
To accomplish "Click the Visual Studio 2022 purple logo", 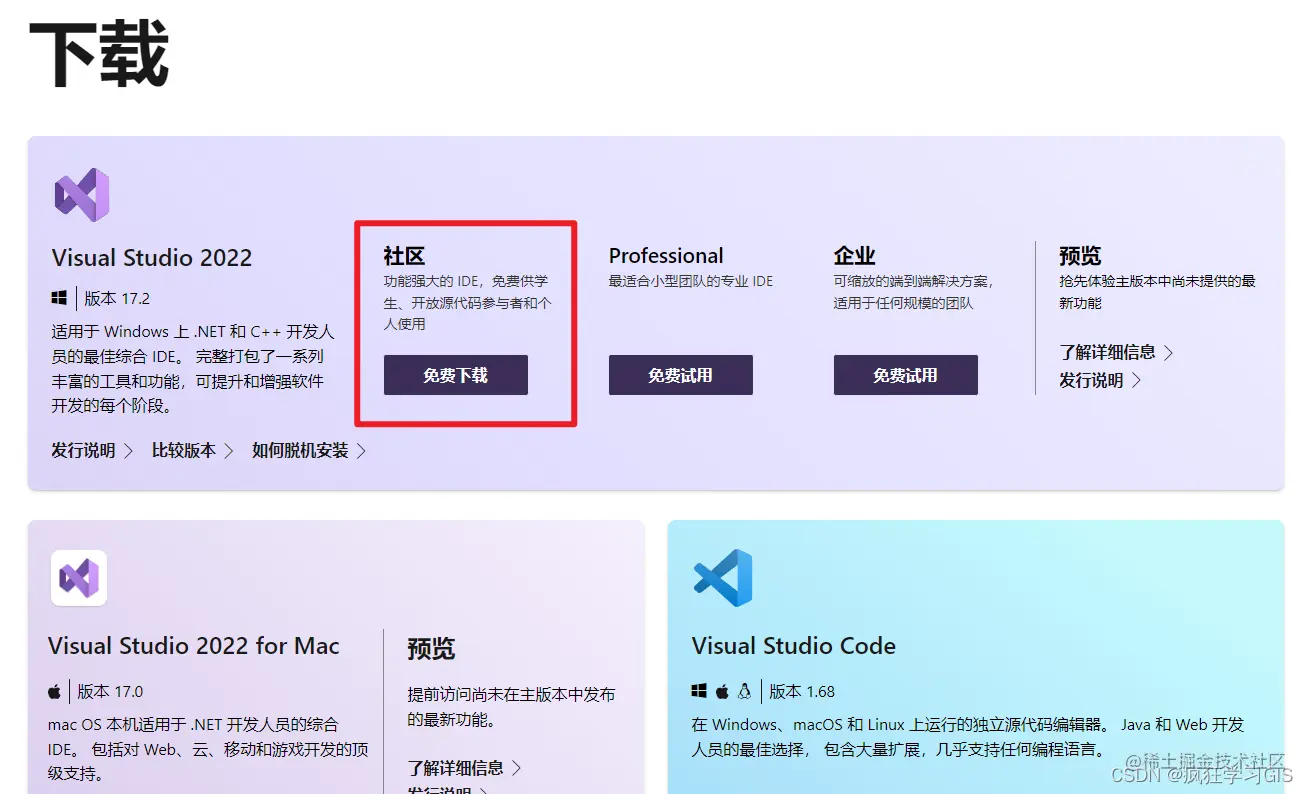I will click(81, 193).
